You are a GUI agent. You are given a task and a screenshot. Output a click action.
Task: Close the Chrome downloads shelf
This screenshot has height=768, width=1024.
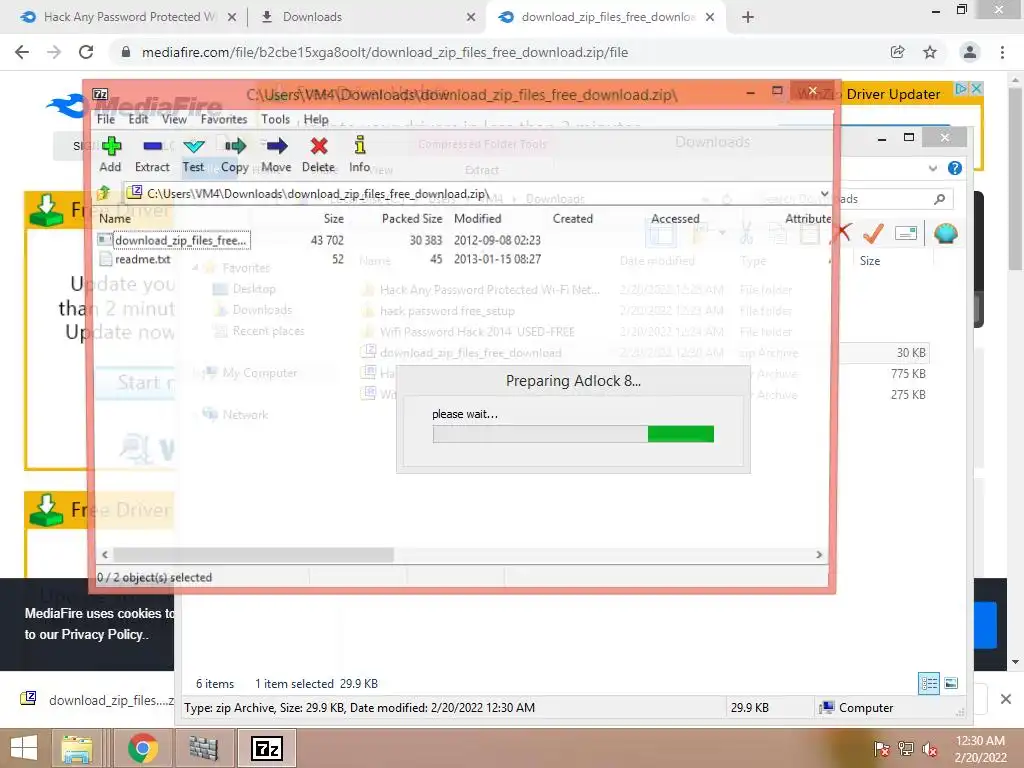tap(1006, 699)
